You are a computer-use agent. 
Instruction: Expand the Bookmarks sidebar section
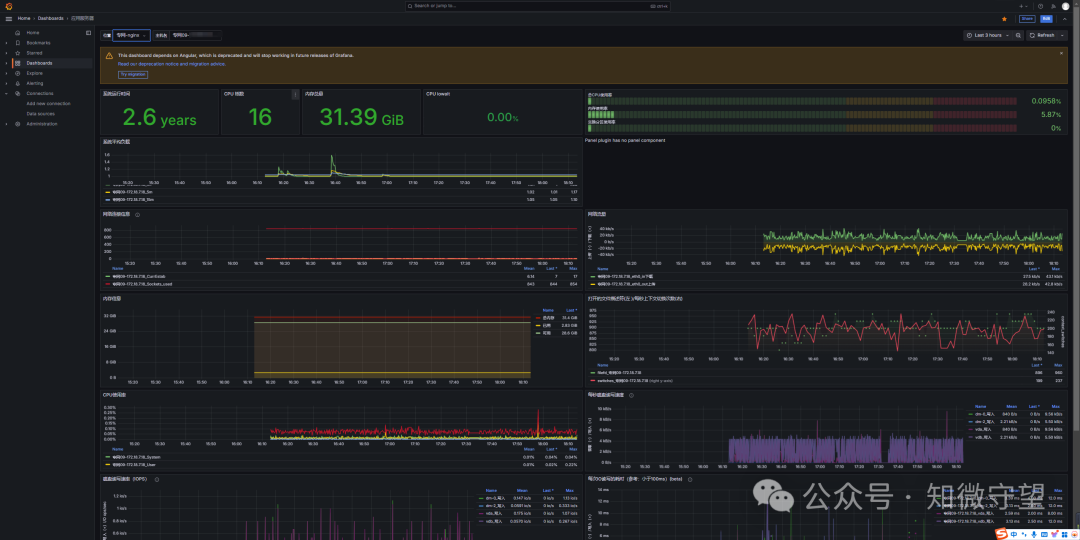7,43
